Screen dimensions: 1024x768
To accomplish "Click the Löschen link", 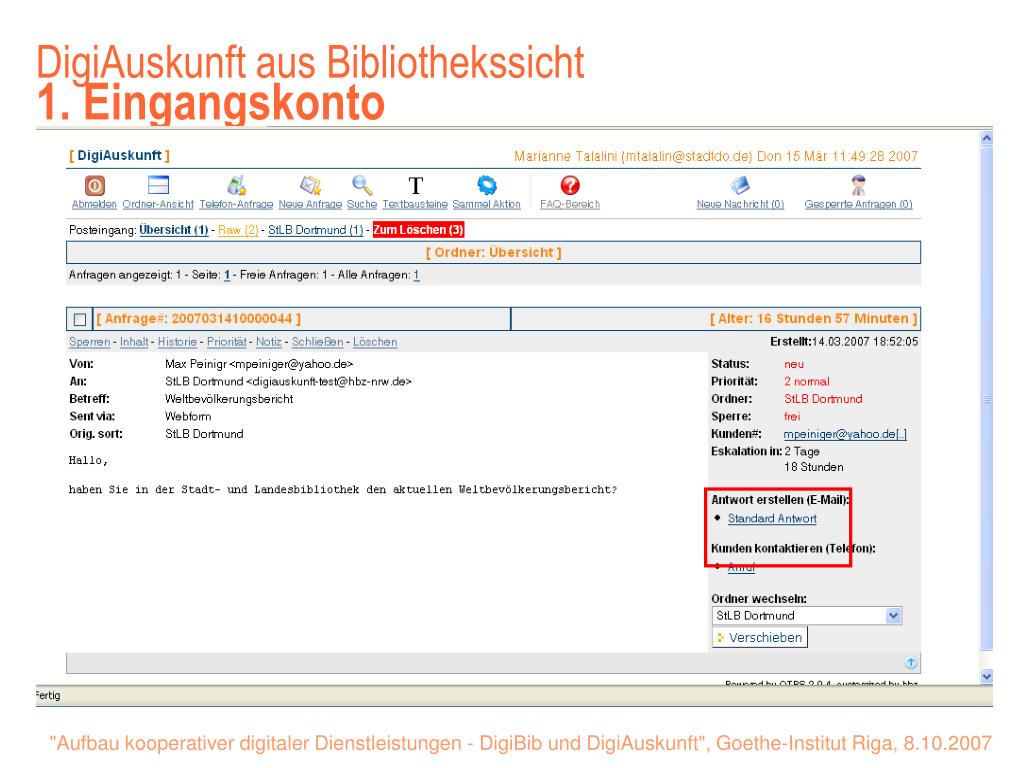I will pyautogui.click(x=375, y=342).
